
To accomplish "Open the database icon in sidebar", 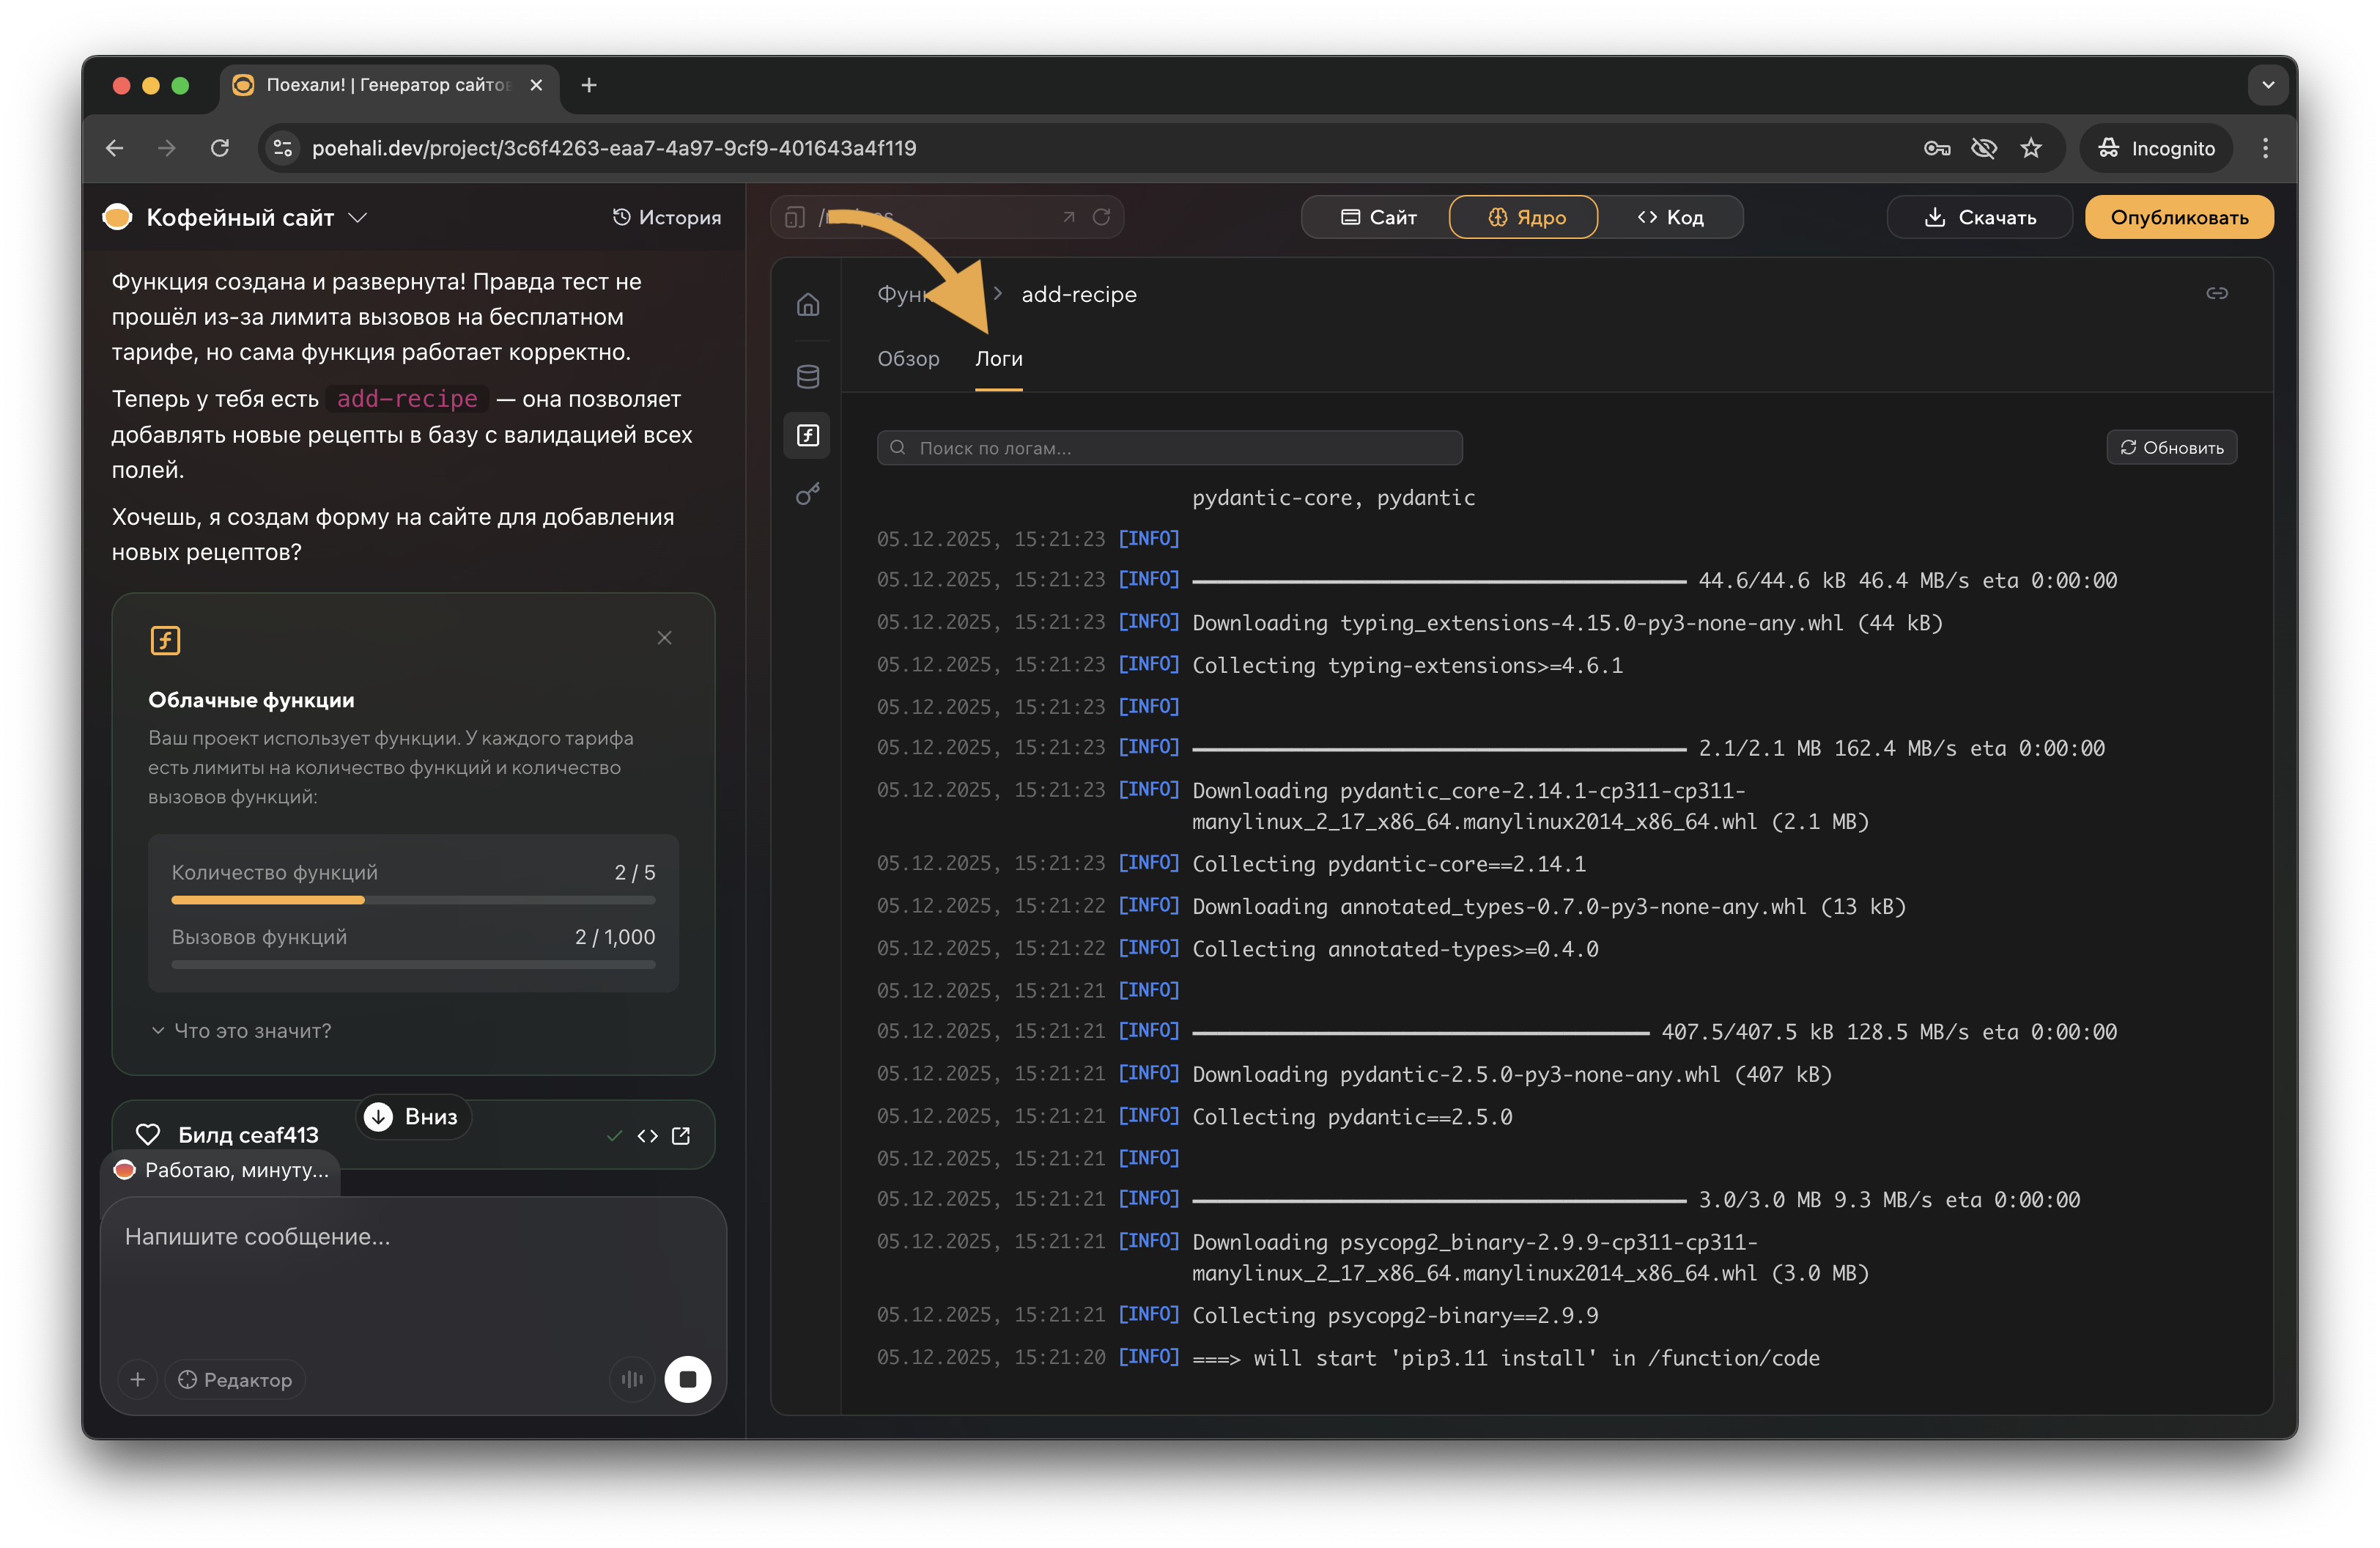I will [808, 376].
